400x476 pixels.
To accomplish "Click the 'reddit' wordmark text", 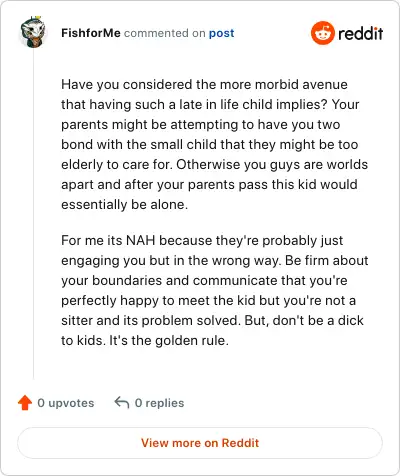I will 360,34.
